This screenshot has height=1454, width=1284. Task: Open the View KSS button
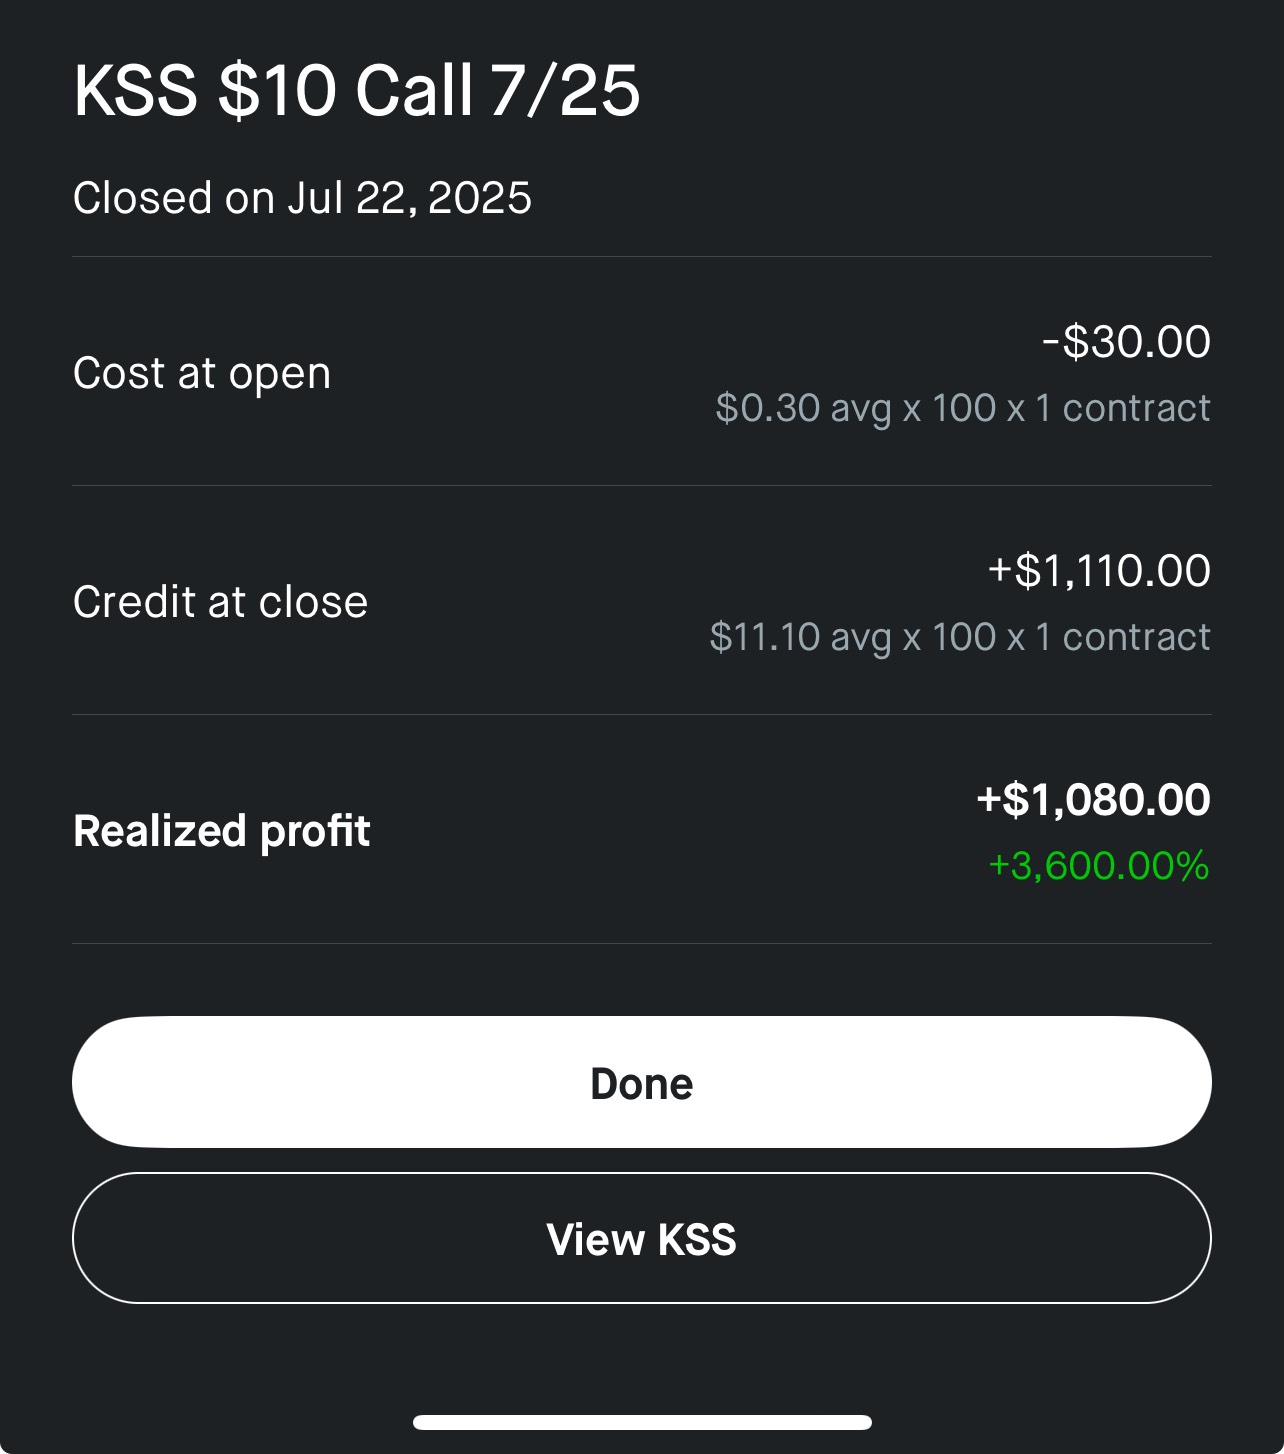pos(641,1238)
